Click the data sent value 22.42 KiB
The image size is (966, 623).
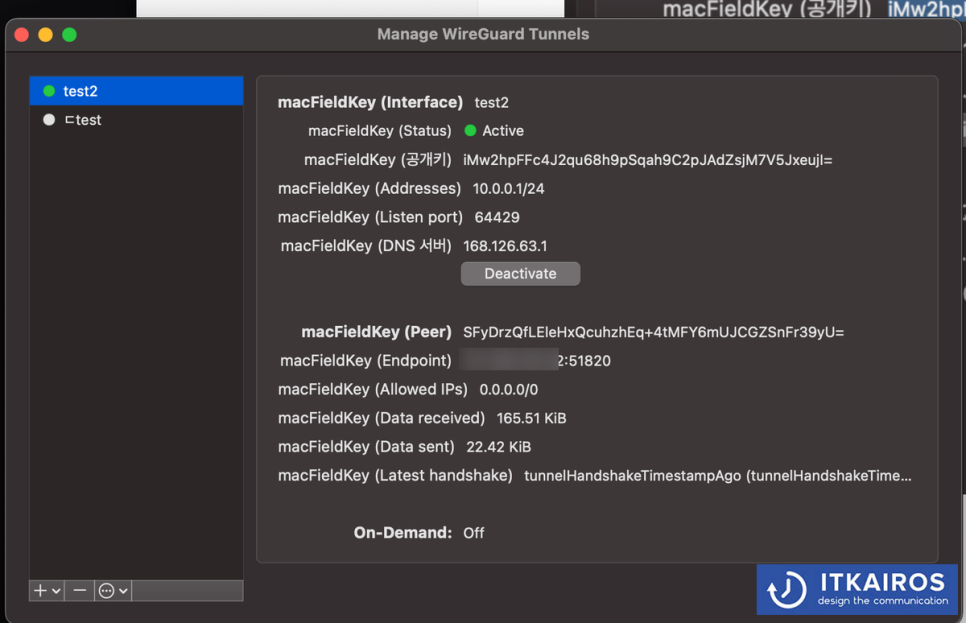tap(498, 447)
